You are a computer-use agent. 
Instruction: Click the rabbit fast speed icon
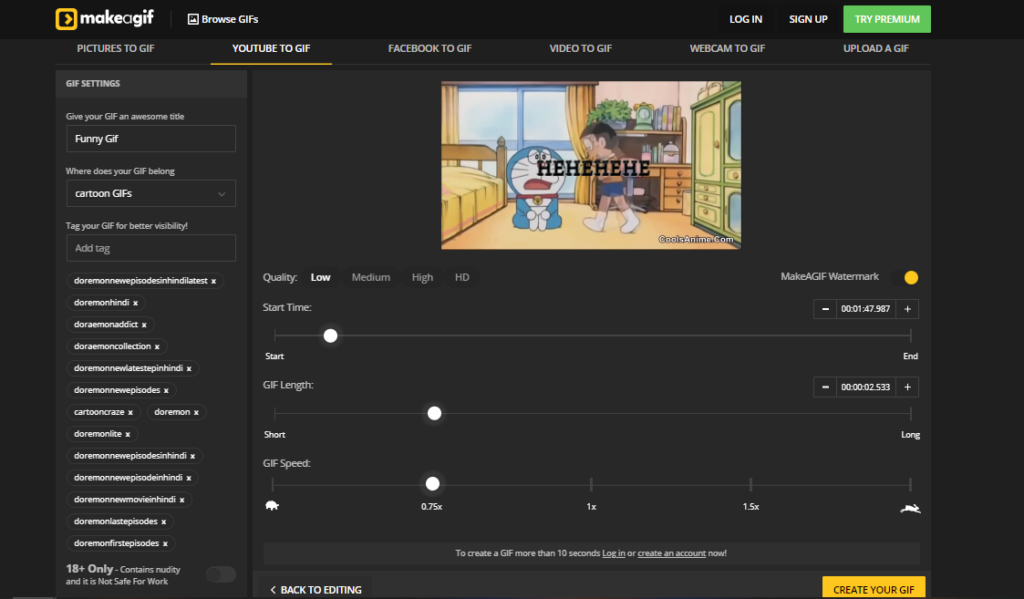[x=910, y=508]
